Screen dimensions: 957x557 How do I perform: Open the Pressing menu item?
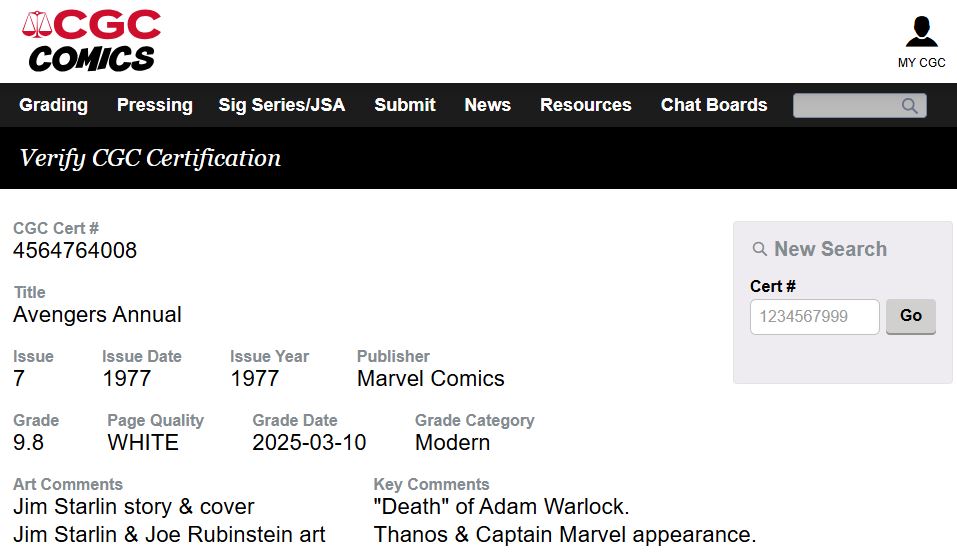click(154, 105)
